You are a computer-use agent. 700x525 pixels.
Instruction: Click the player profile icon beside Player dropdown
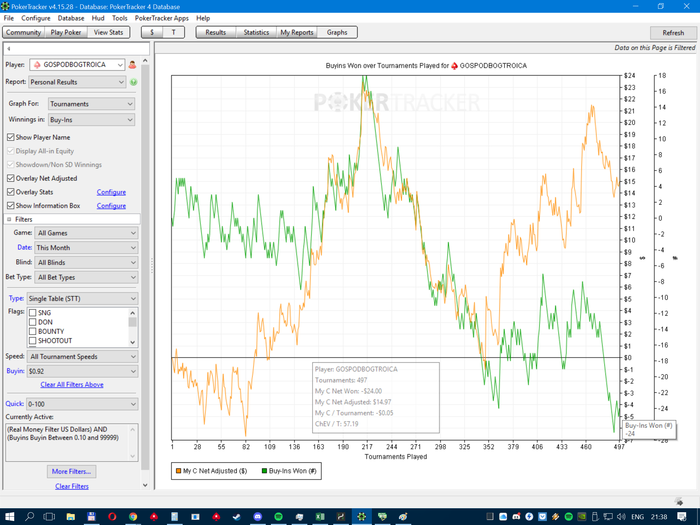click(132, 65)
